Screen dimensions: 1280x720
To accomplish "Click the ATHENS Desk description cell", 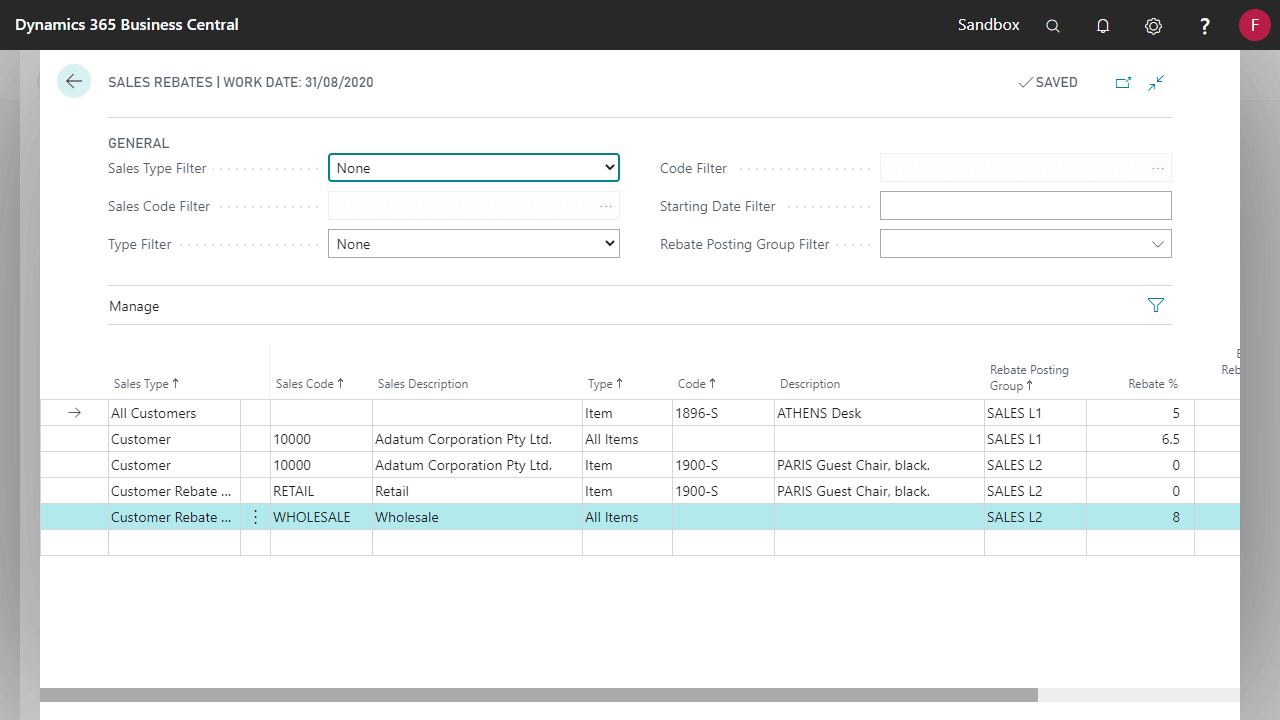I will (x=879, y=413).
